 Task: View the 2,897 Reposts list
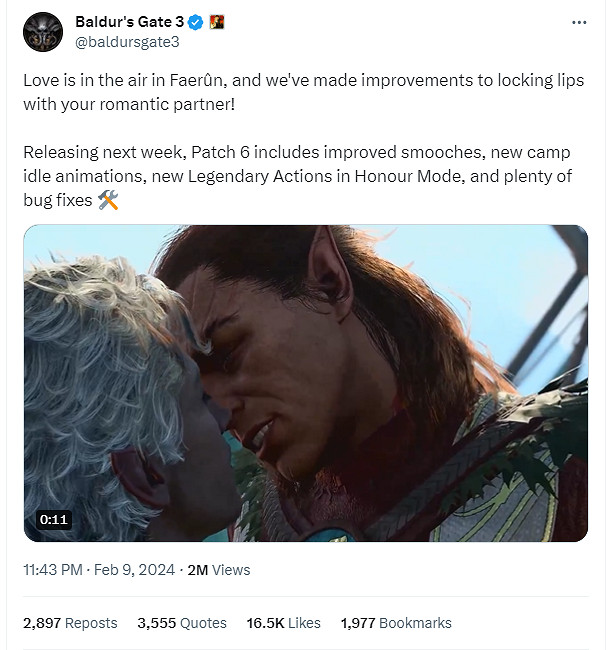pos(70,623)
